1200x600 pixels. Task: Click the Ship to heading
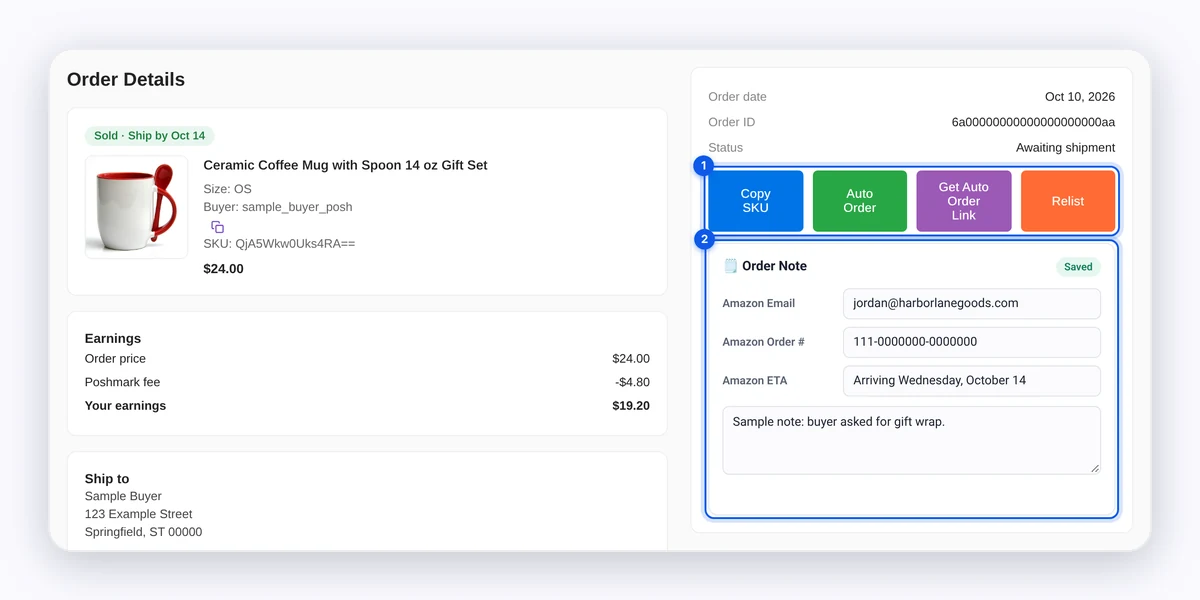point(107,479)
